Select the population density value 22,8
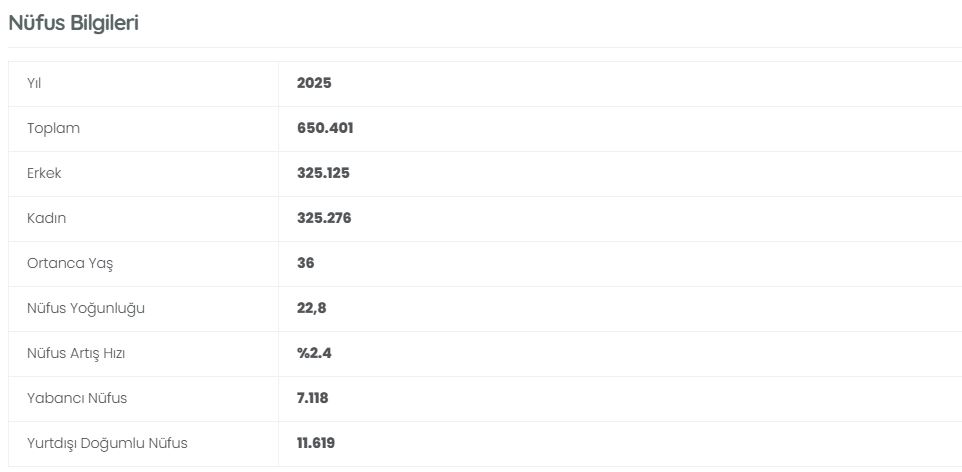This screenshot has height=472, width=962. tap(312, 308)
